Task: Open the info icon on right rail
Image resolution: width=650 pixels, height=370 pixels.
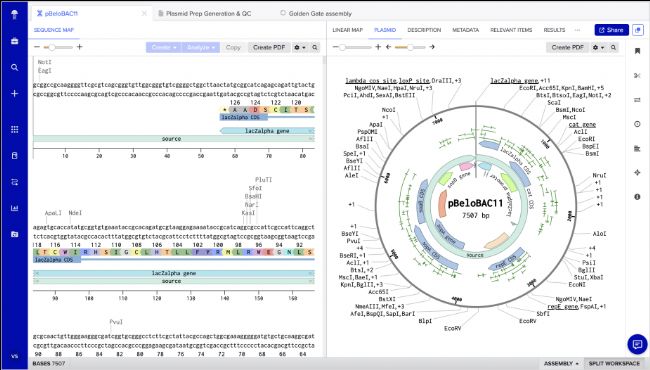Action: click(x=637, y=197)
